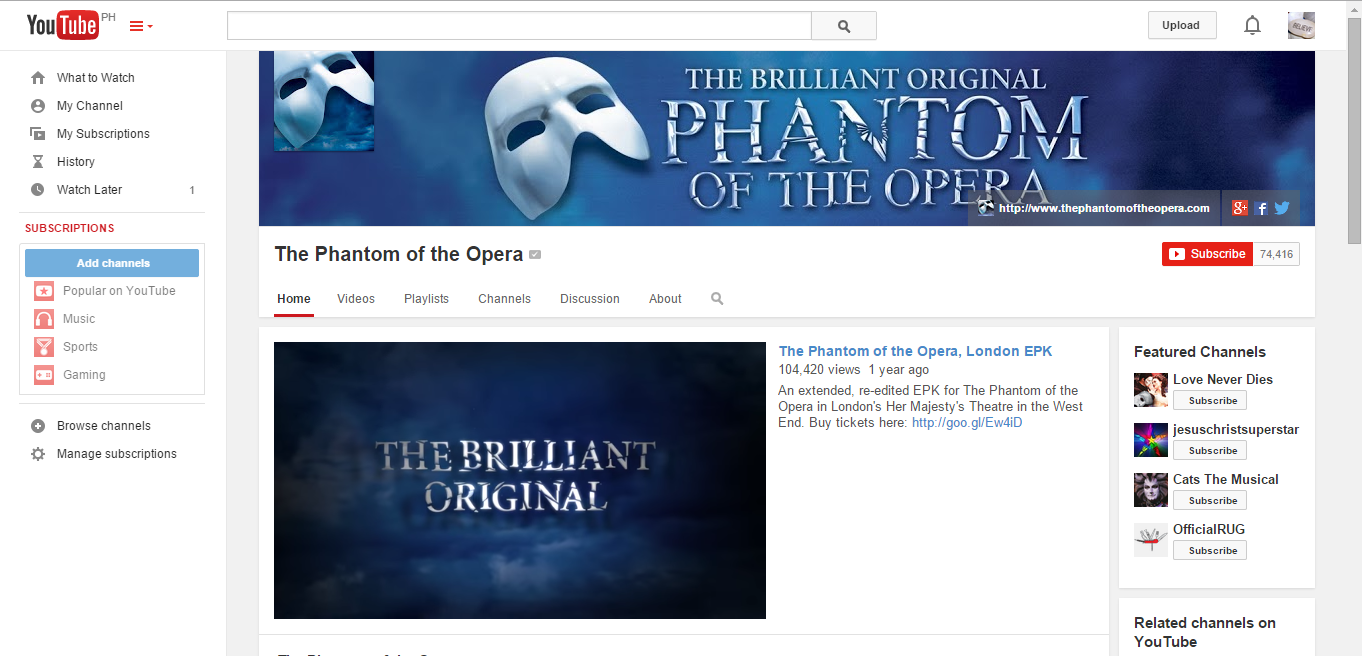
Task: Play the Brilliant Original featured video thumbnail
Action: click(520, 480)
